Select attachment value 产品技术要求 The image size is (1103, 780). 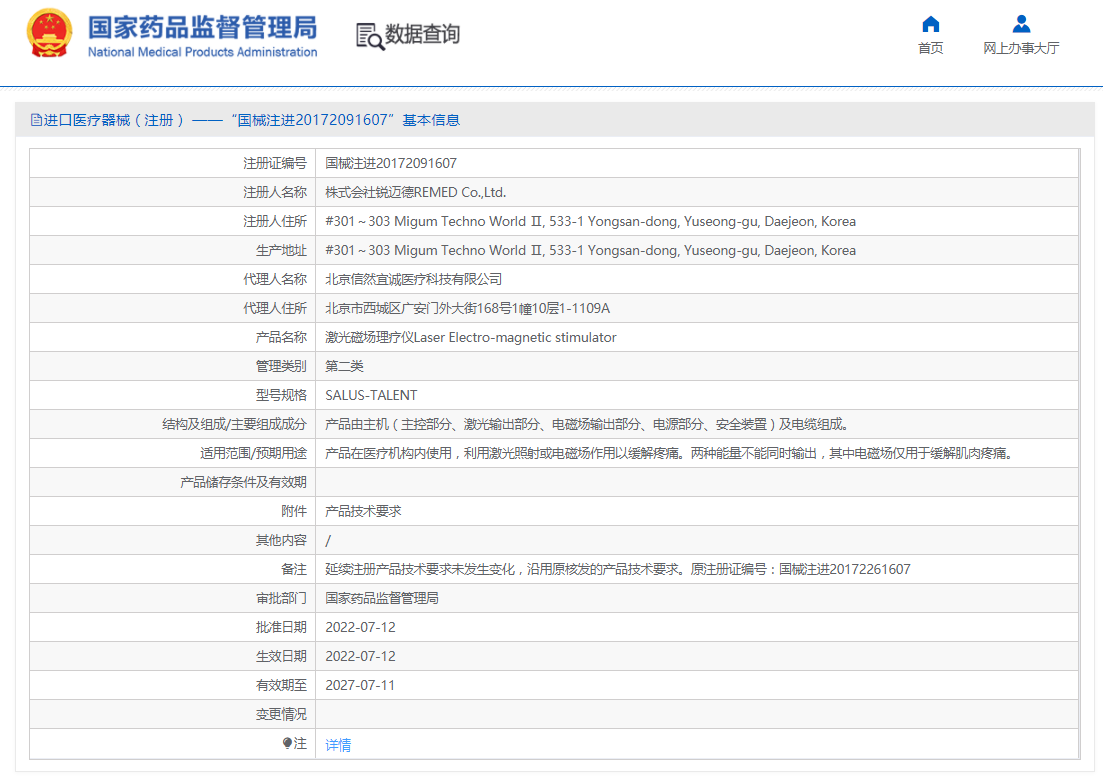pyautogui.click(x=363, y=511)
